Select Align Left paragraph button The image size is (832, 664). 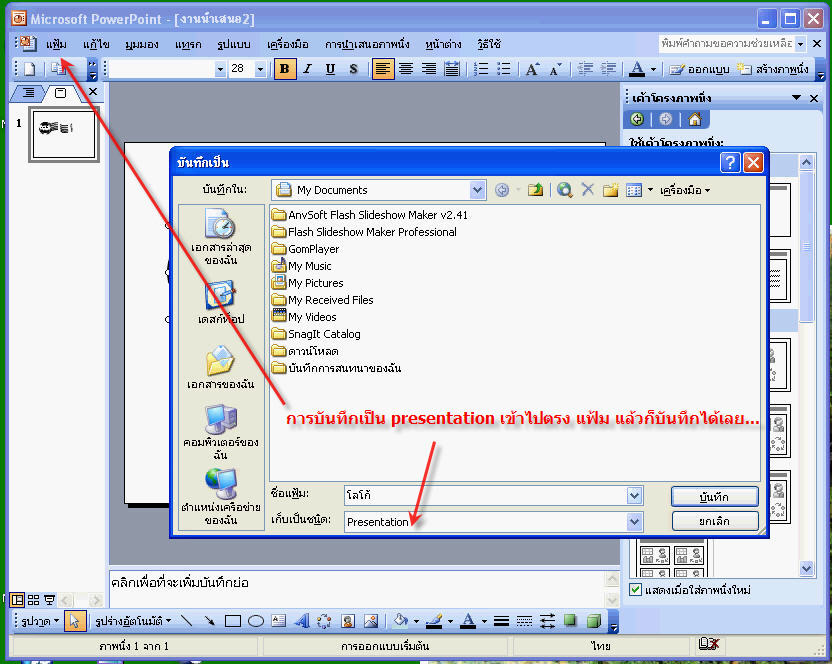coord(383,69)
